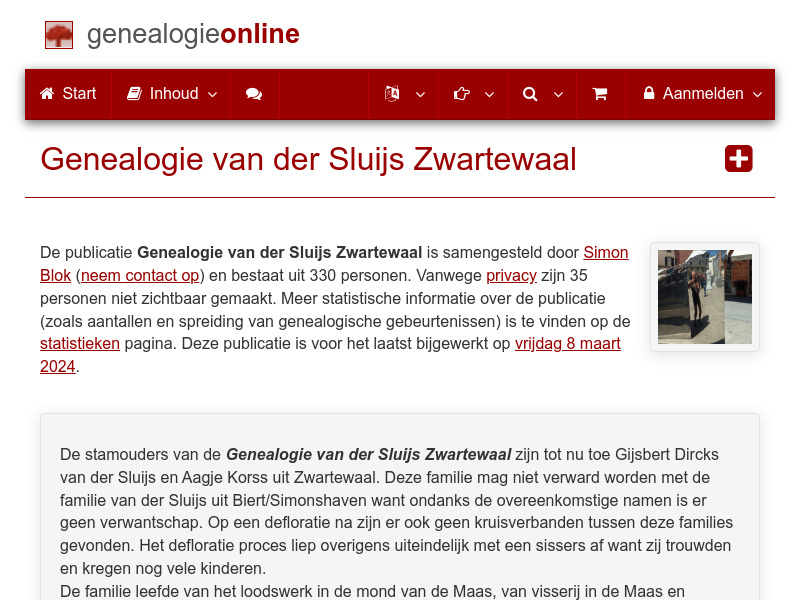Select the Inhoud book icon
Image resolution: width=800 pixels, height=600 pixels.
point(134,93)
